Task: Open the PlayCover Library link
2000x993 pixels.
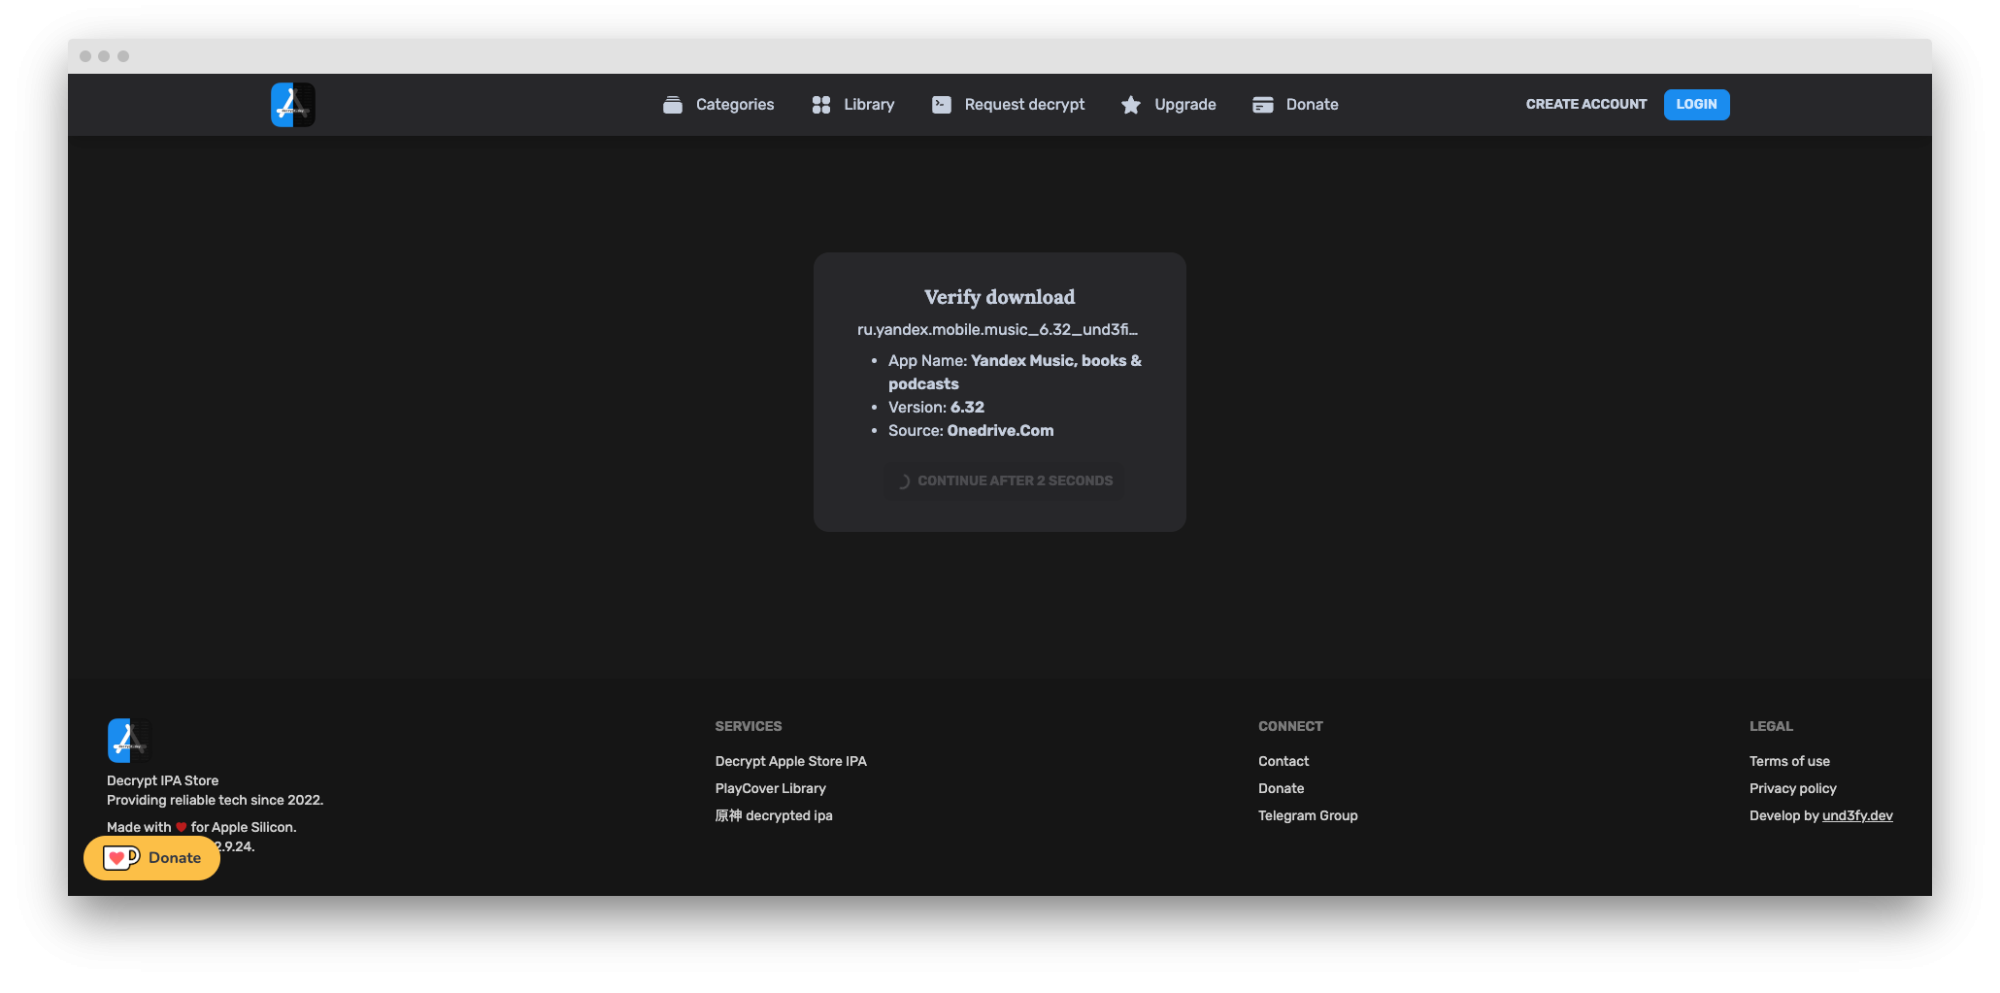Action: (770, 788)
